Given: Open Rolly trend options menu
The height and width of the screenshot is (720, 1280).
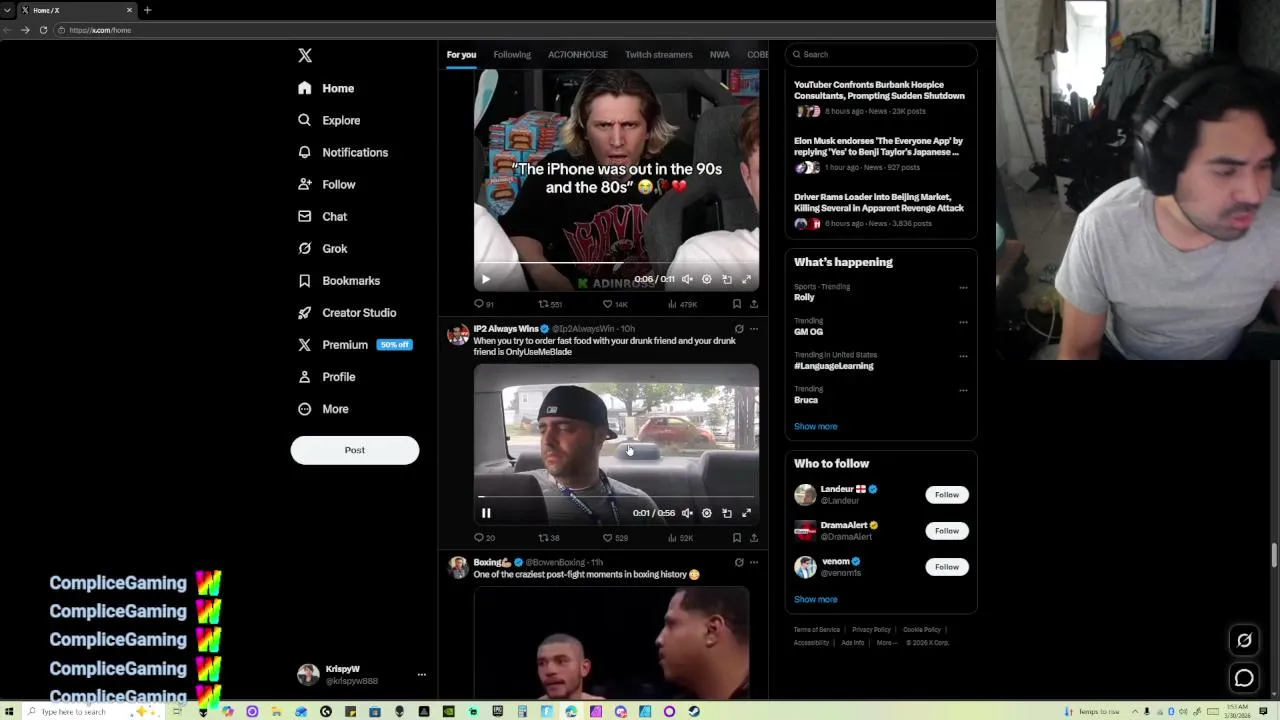Looking at the screenshot, I should [963, 288].
